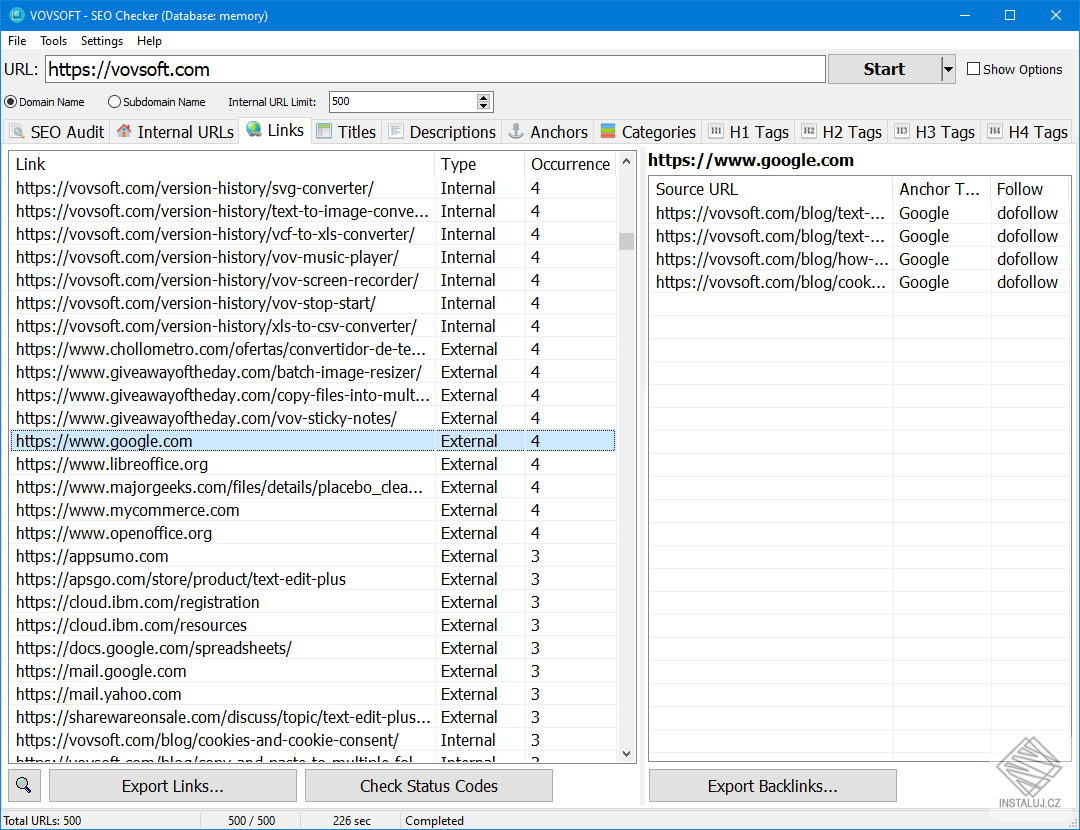Open the Start button dropdown arrow
This screenshot has height=830, width=1080.
click(x=945, y=68)
